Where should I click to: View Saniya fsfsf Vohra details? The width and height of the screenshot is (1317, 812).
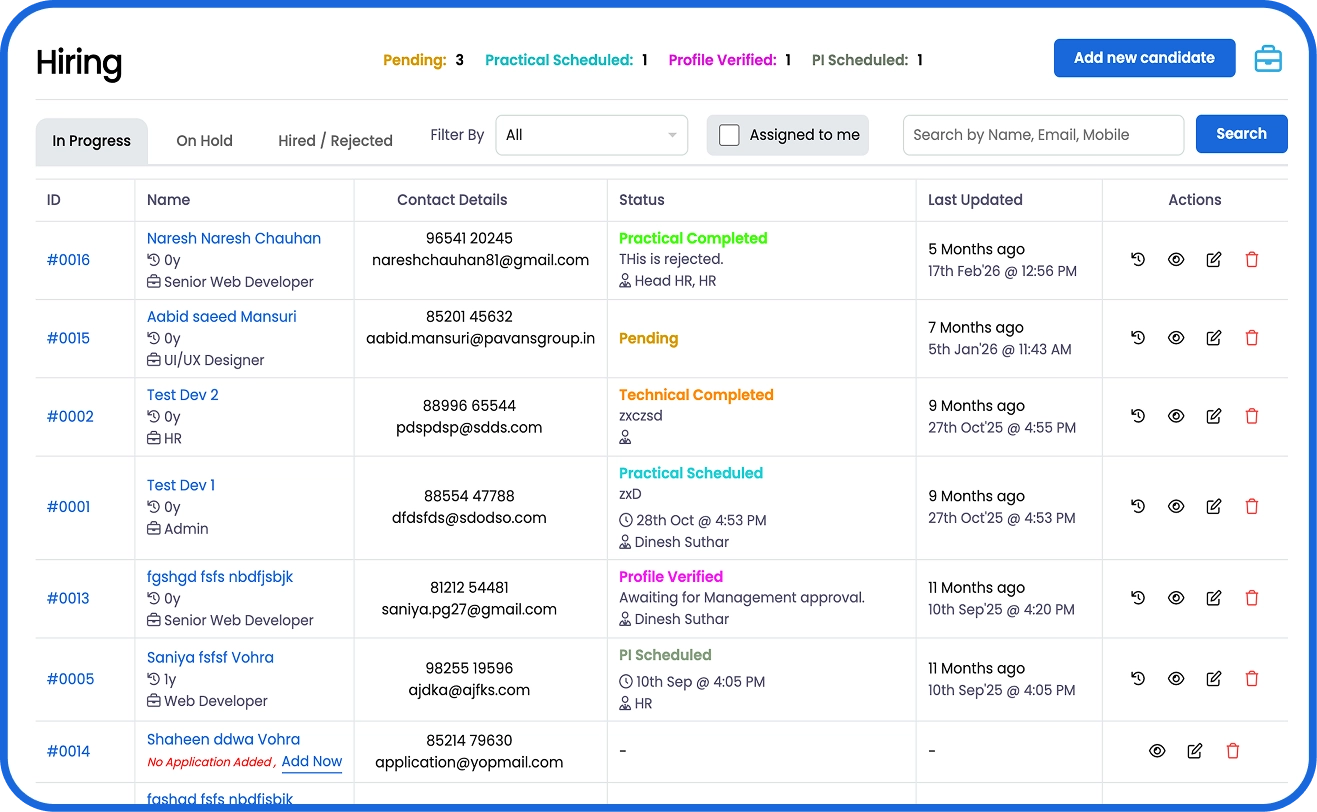[1176, 679]
